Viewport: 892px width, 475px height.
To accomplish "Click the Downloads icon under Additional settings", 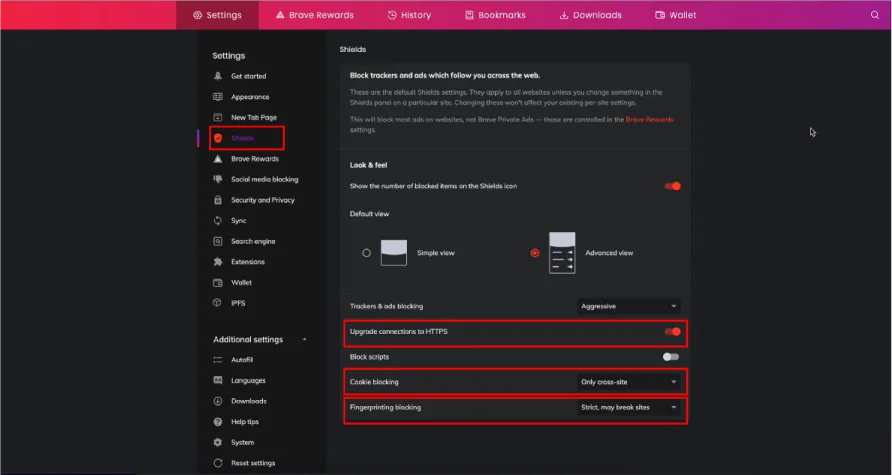I will [x=218, y=401].
